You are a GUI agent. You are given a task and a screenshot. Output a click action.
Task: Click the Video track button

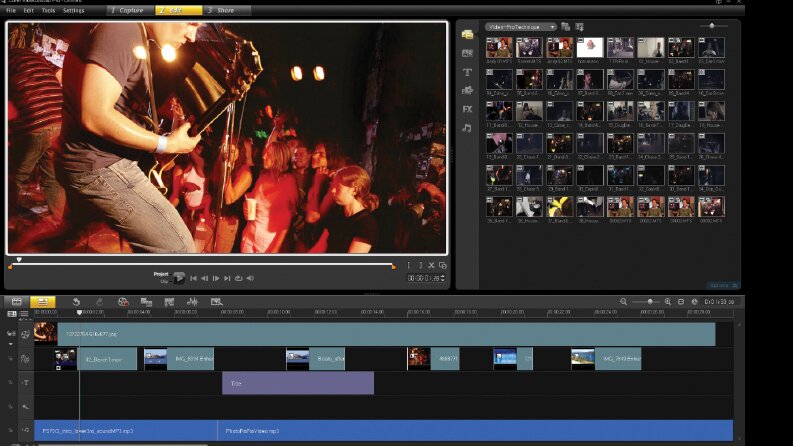click(x=25, y=334)
